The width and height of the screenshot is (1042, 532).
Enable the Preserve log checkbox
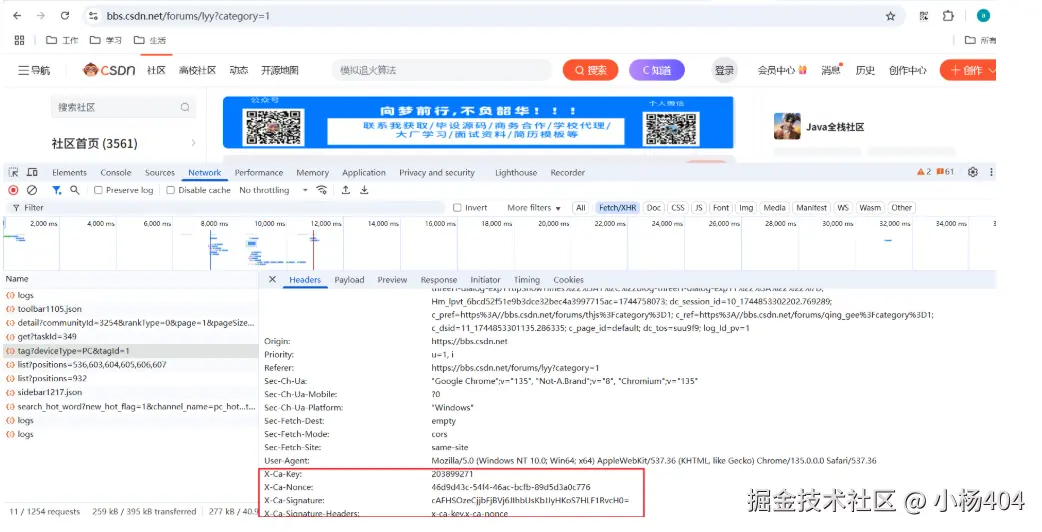pyautogui.click(x=98, y=190)
